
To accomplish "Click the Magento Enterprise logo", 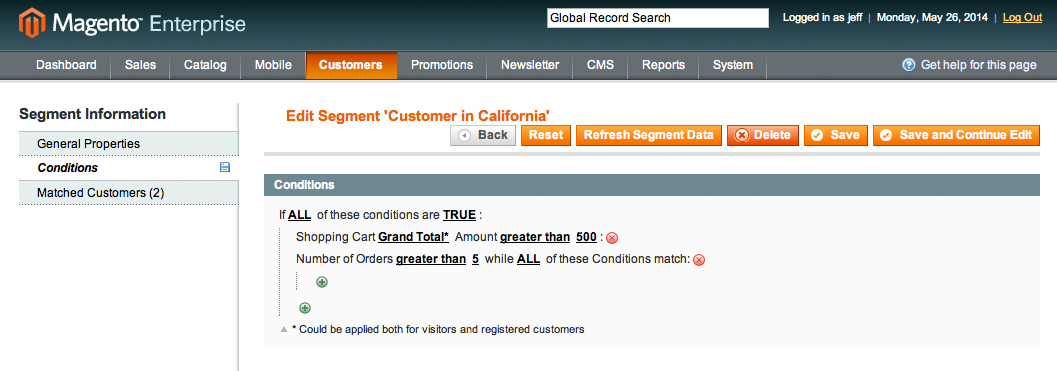I will [x=133, y=24].
